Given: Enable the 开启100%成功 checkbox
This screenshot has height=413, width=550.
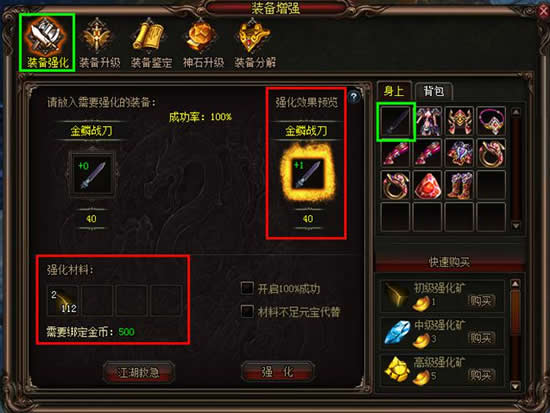Looking at the screenshot, I should point(247,288).
